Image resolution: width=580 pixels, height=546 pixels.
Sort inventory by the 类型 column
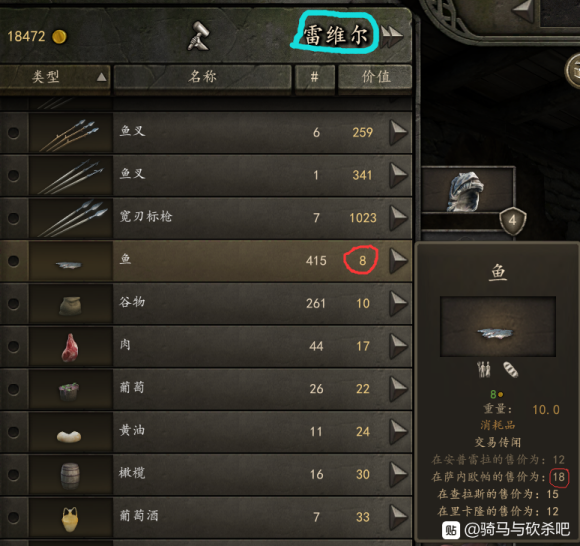pyautogui.click(x=55, y=77)
